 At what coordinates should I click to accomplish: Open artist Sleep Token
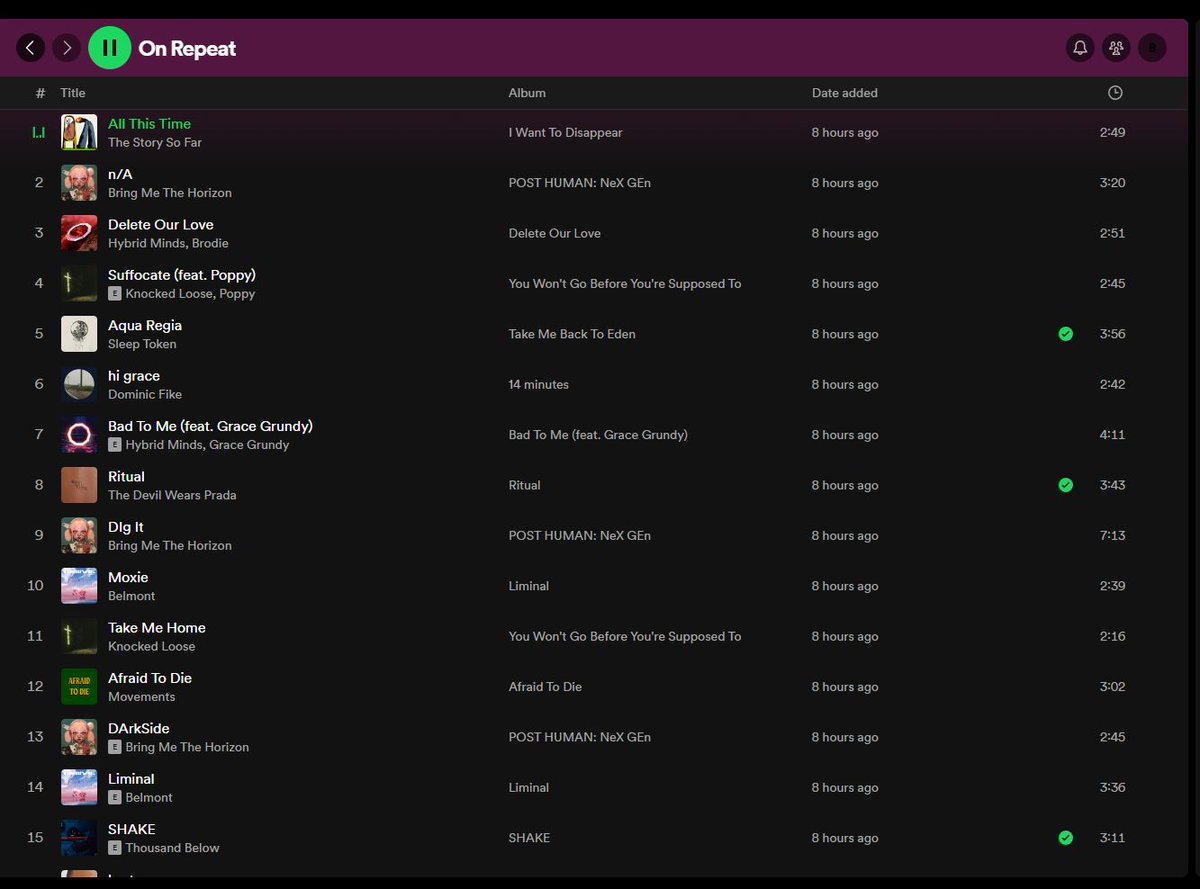[x=142, y=344]
